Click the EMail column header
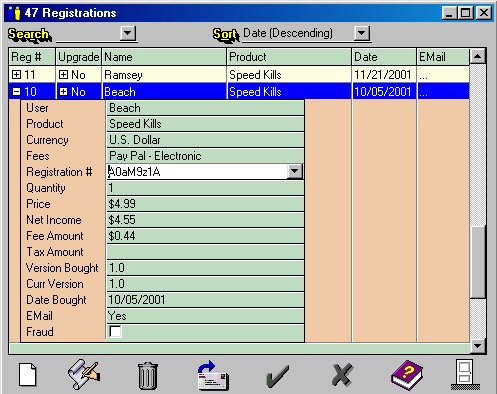Screen dimensions: 497x394 pos(443,57)
